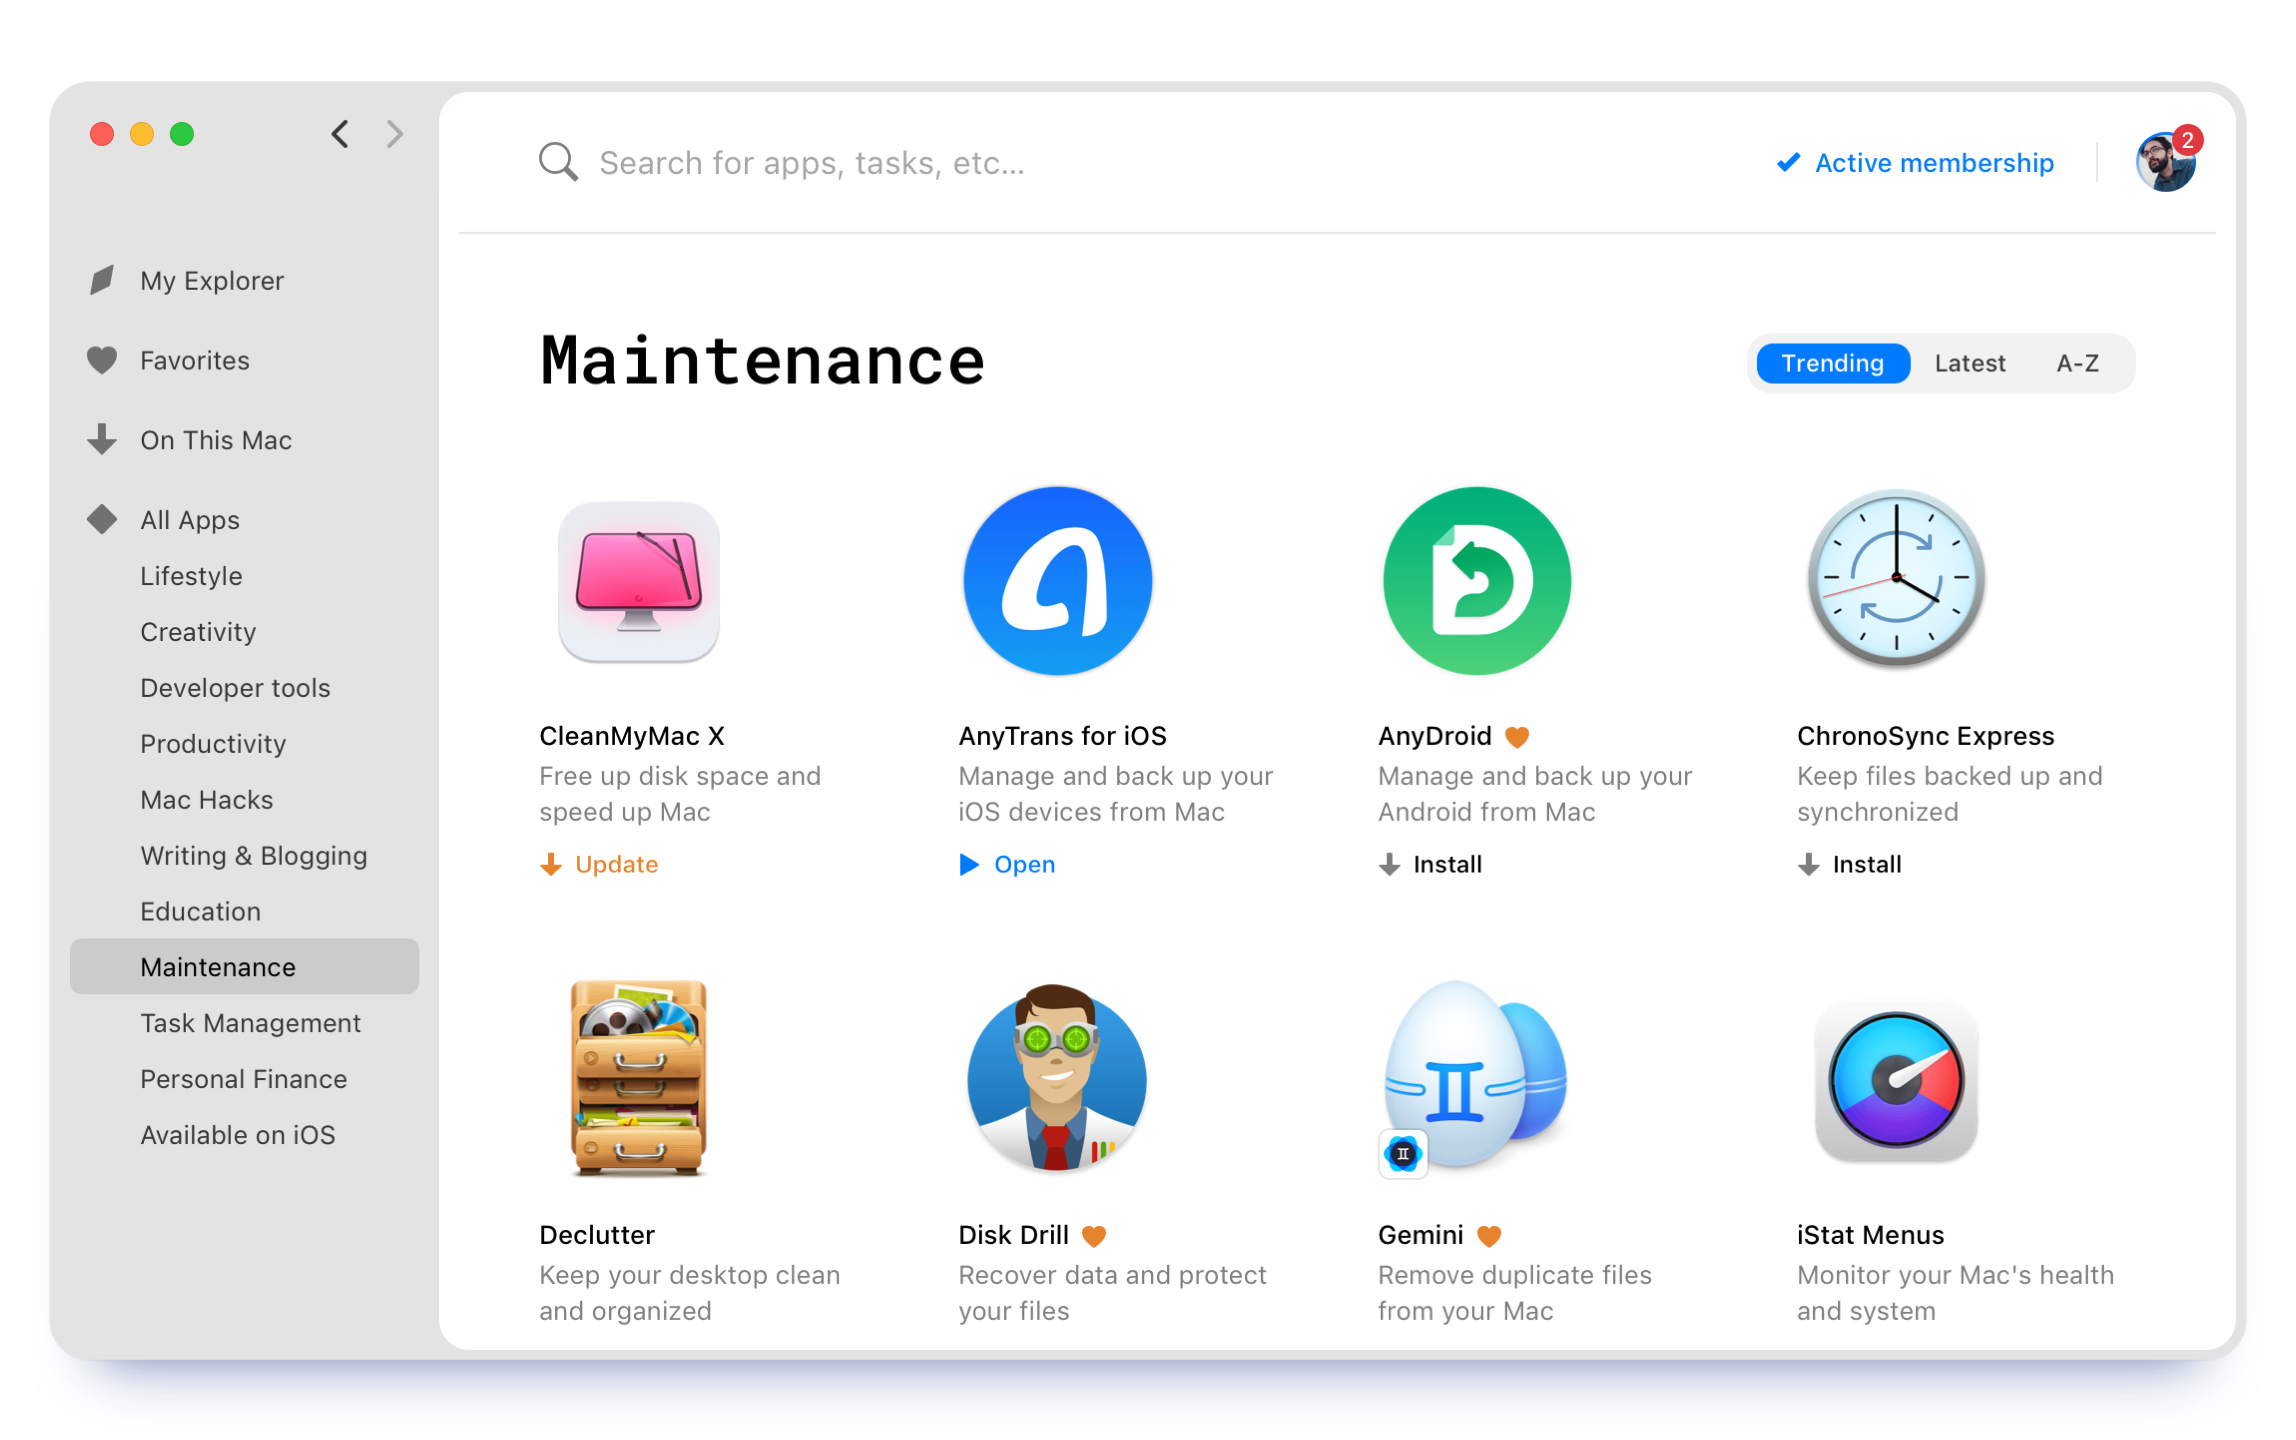Navigate forward with the right chevron
Image resolution: width=2296 pixels, height=1440 pixels.
pyautogui.click(x=395, y=134)
